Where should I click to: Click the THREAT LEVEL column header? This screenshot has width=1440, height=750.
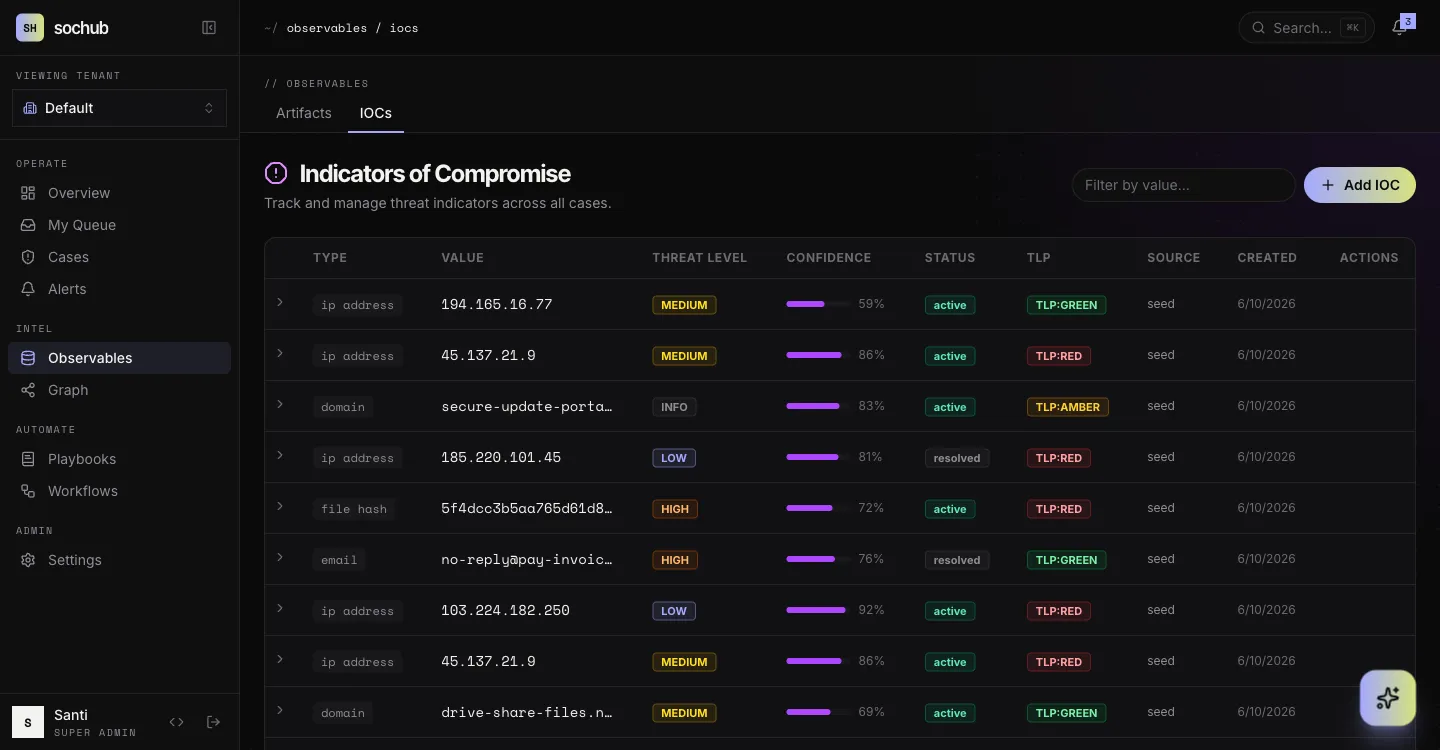pos(700,258)
